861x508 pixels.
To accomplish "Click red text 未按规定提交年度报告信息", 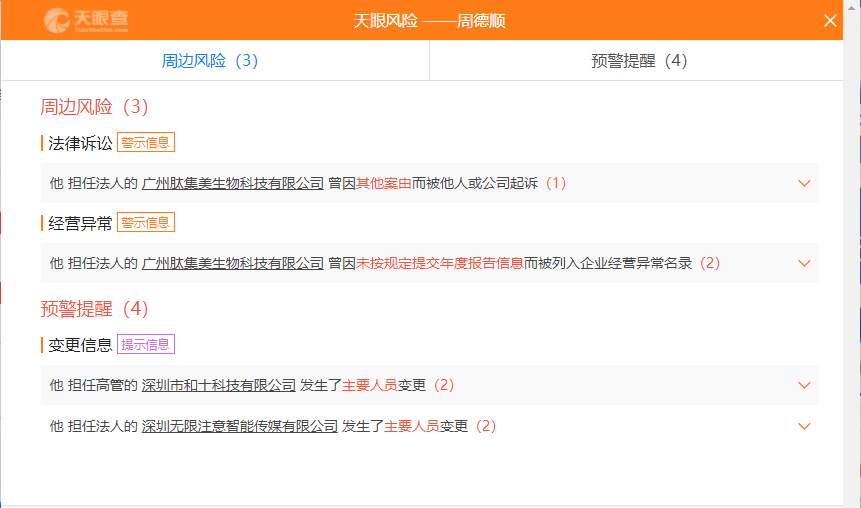I will [x=440, y=264].
